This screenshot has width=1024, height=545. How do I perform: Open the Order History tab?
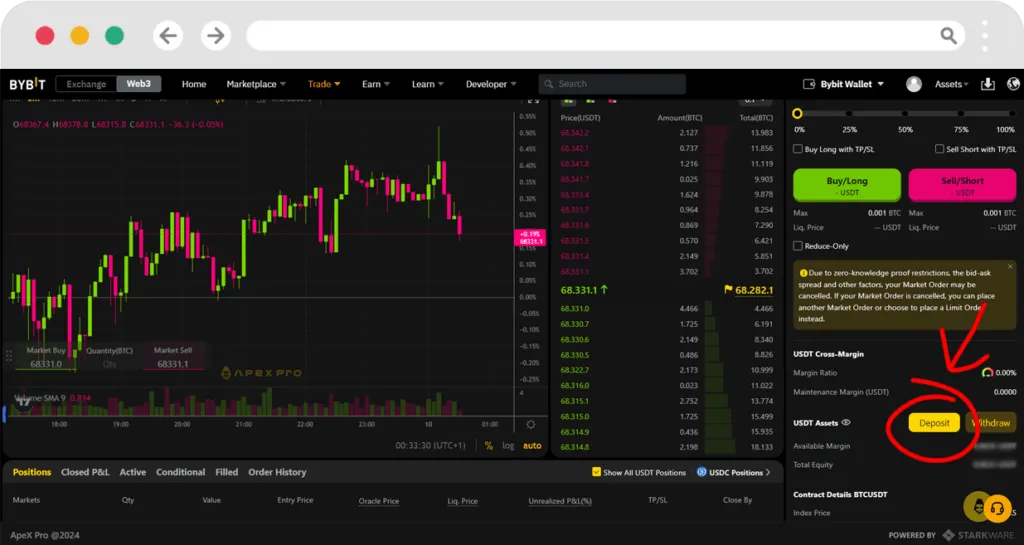pos(277,472)
